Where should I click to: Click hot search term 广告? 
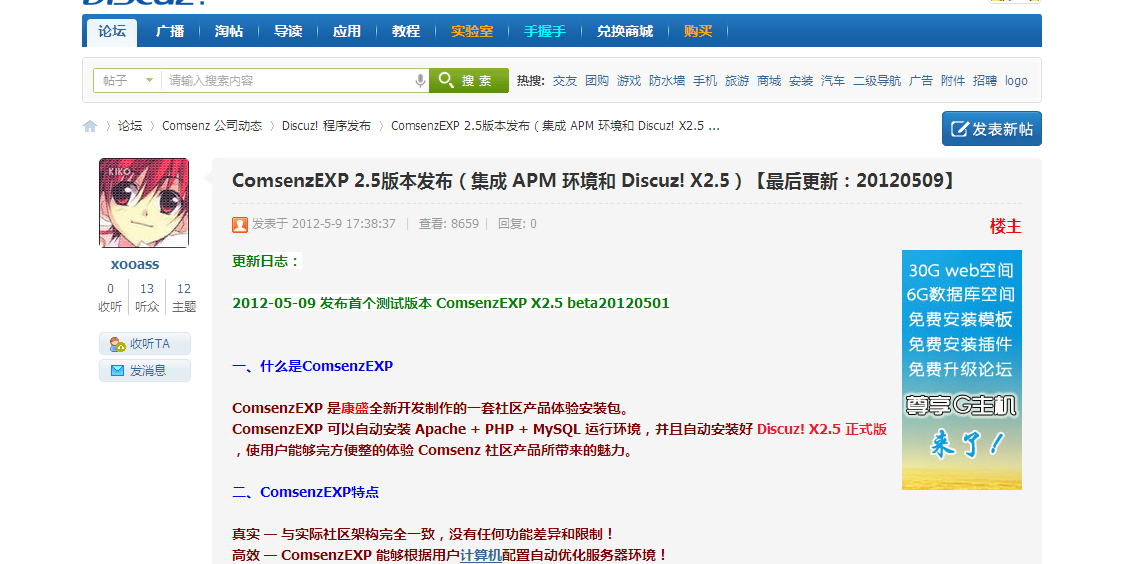920,81
